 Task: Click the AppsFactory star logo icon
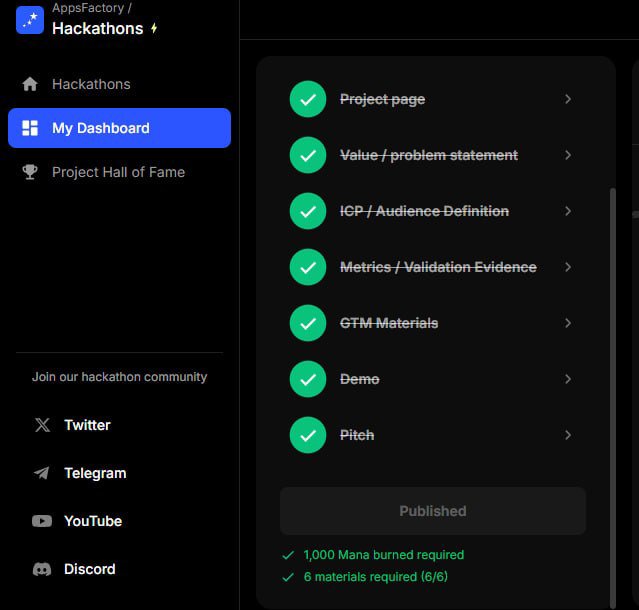click(x=30, y=20)
